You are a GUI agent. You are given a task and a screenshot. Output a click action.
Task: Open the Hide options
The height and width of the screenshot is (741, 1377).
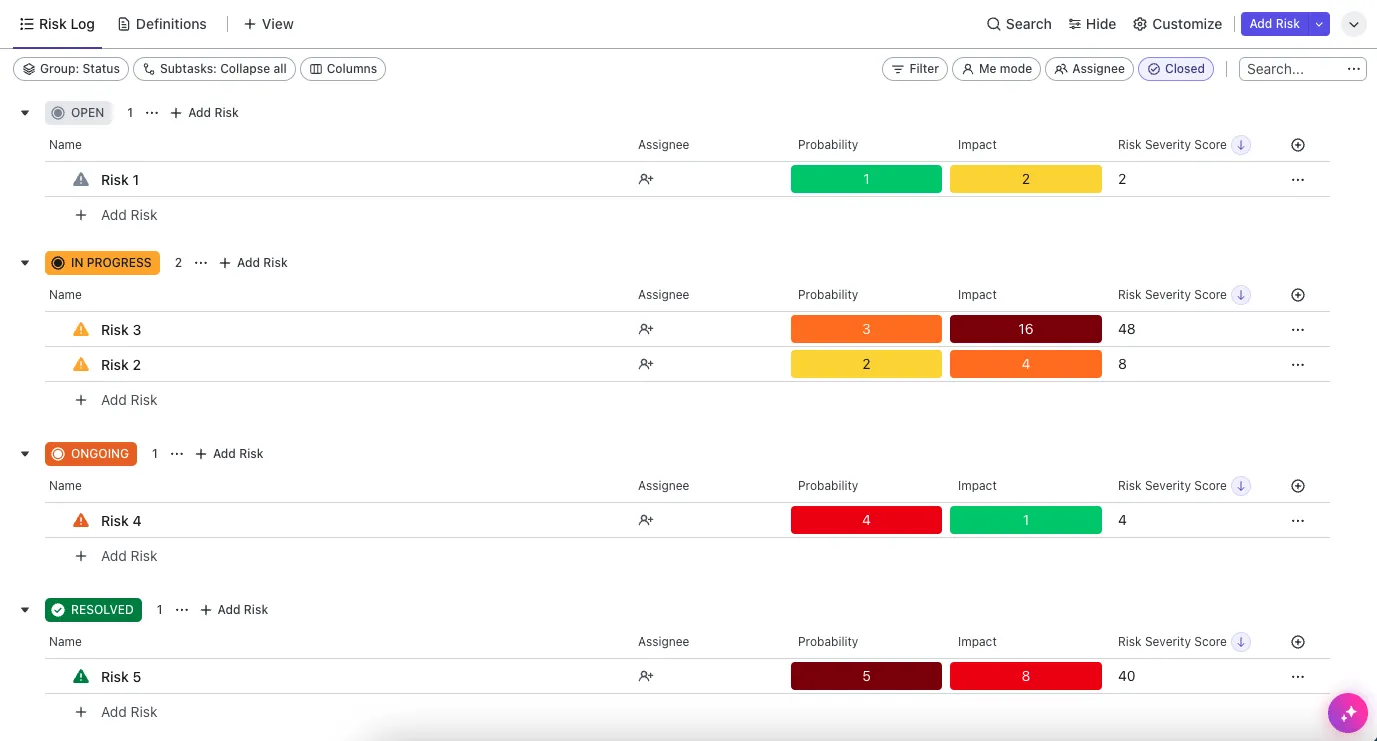[1092, 24]
